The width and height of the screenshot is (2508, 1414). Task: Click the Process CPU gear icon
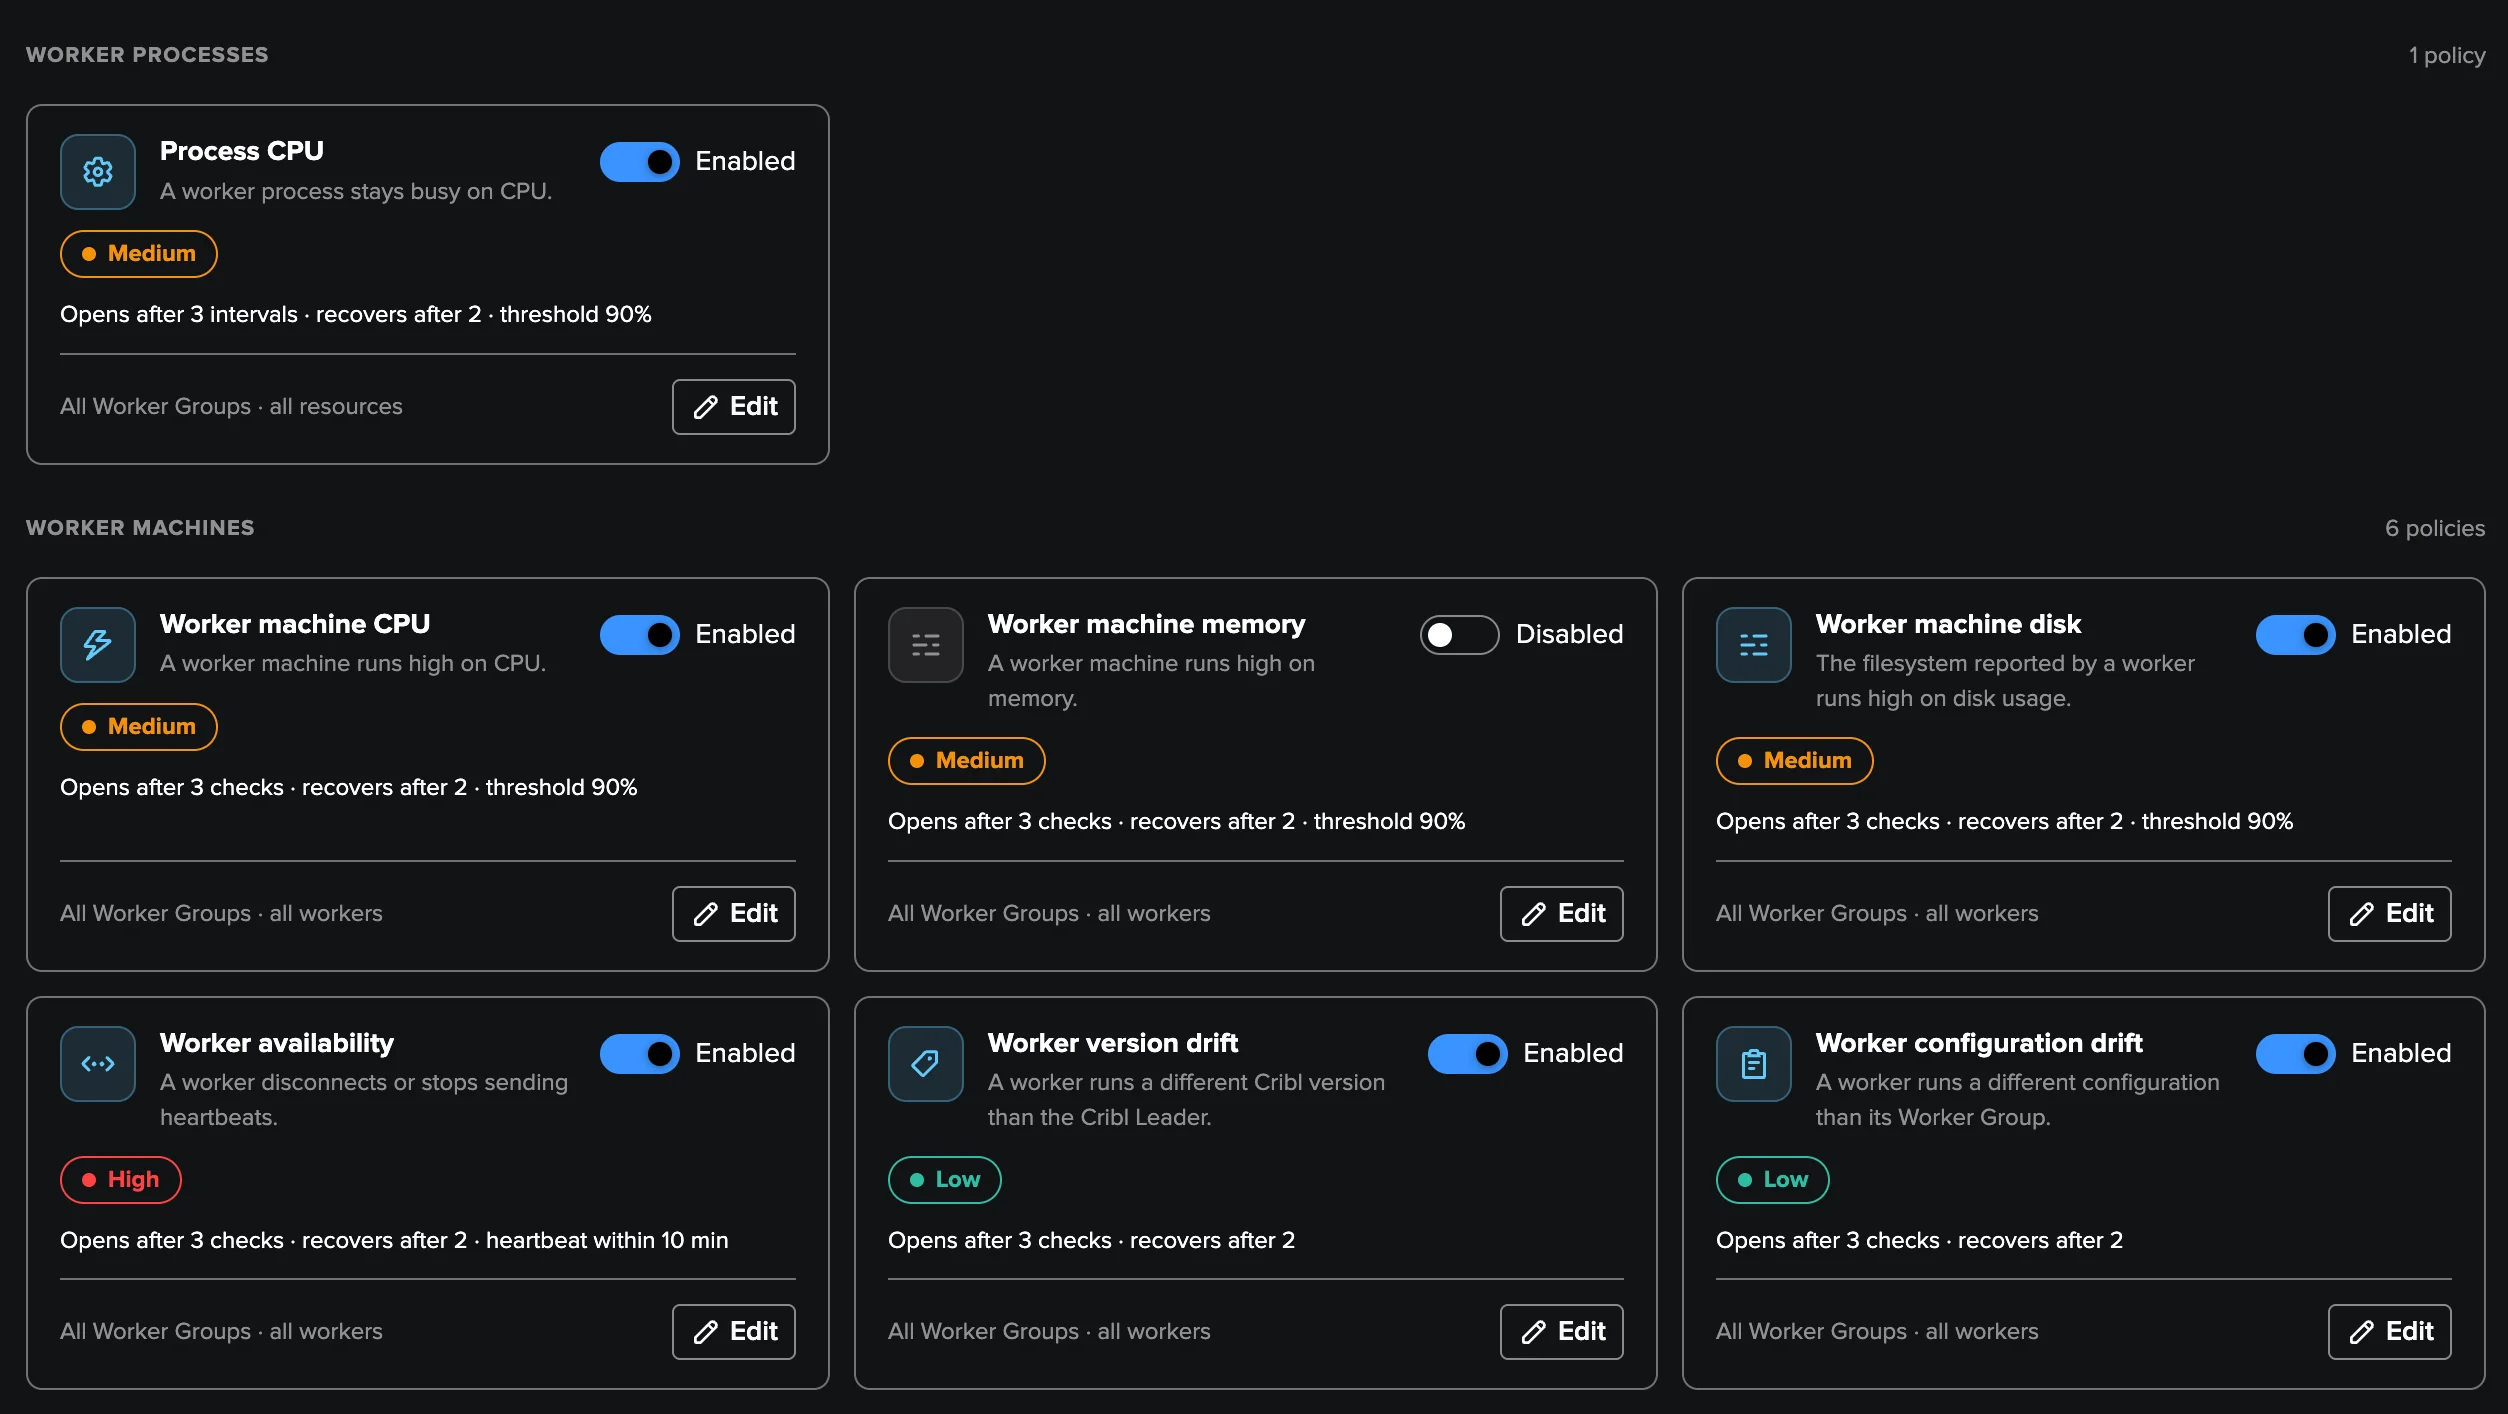click(98, 172)
